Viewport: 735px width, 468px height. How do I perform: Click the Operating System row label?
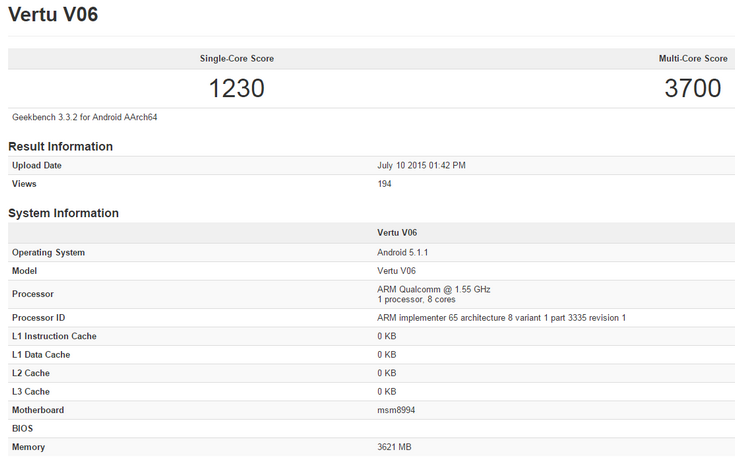pyautogui.click(x=48, y=252)
